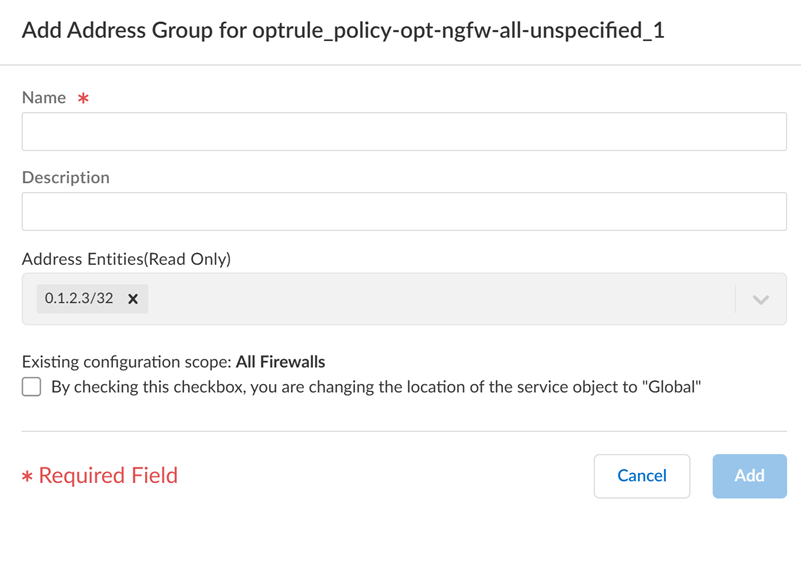This screenshot has height=584, width=801.
Task: Click the optrule_policy-opt-ngfw-all-unspecified_1 rule name in title
Action: coord(458,30)
